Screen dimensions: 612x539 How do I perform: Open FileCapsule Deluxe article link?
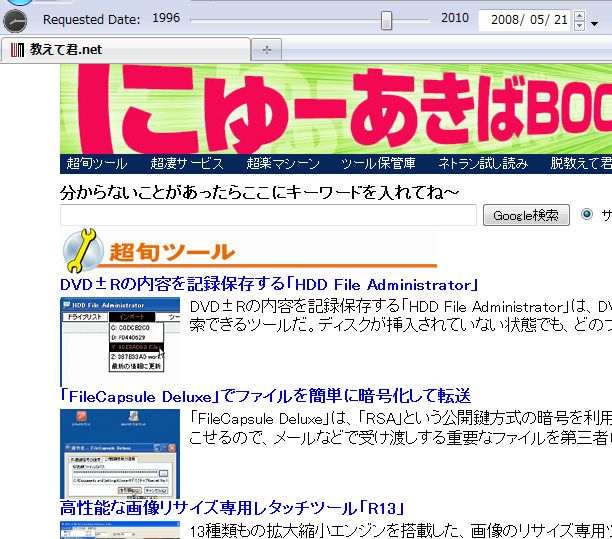(265, 397)
